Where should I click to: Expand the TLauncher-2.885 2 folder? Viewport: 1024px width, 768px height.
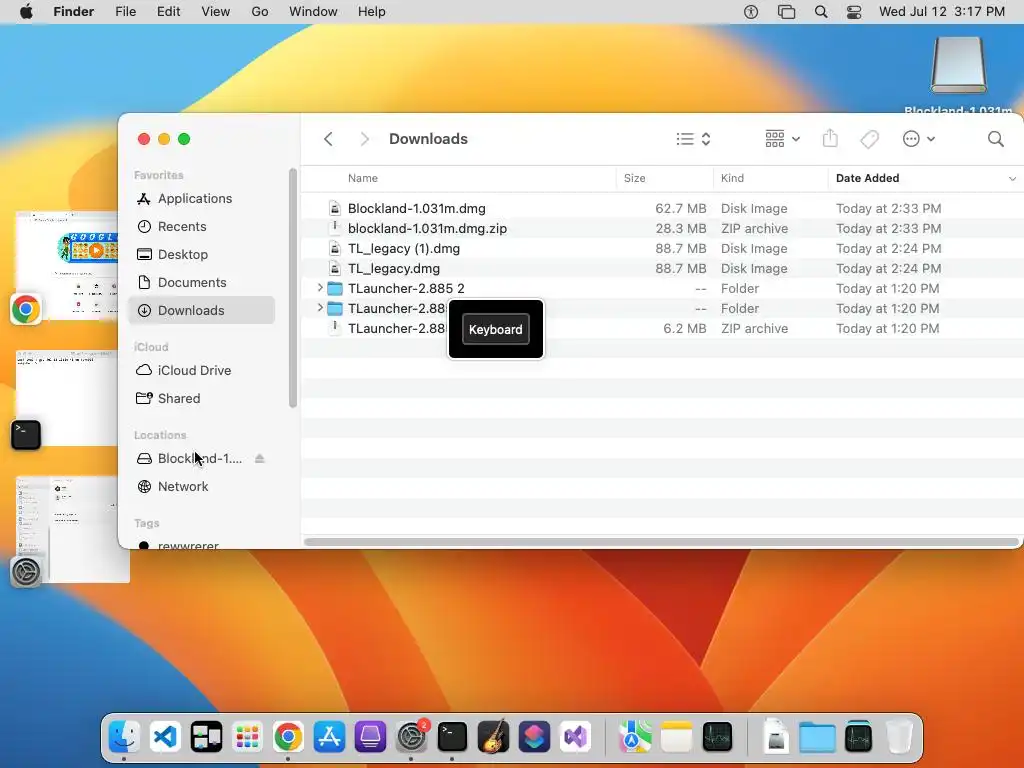click(x=319, y=288)
